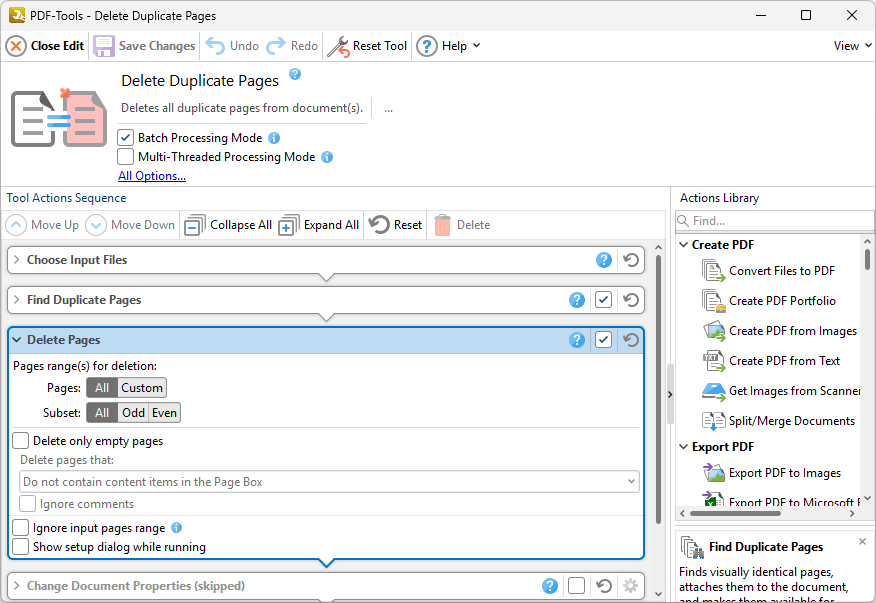Collapse the Create PDF category
The image size is (876, 603).
tap(683, 245)
